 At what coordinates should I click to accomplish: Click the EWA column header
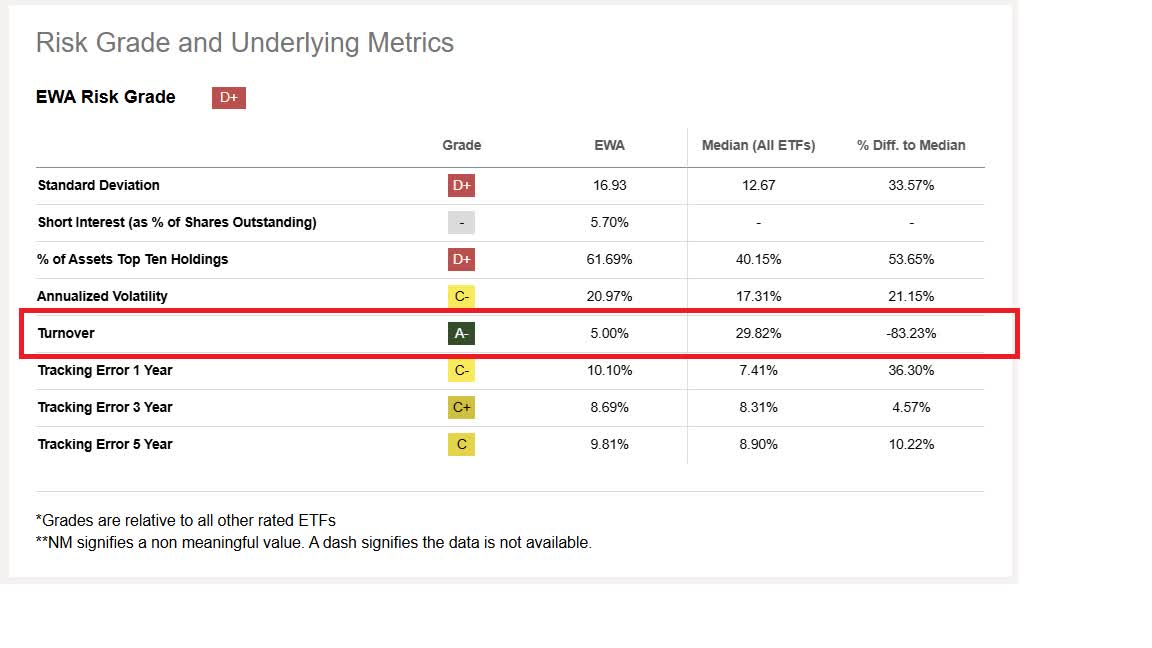tap(609, 145)
